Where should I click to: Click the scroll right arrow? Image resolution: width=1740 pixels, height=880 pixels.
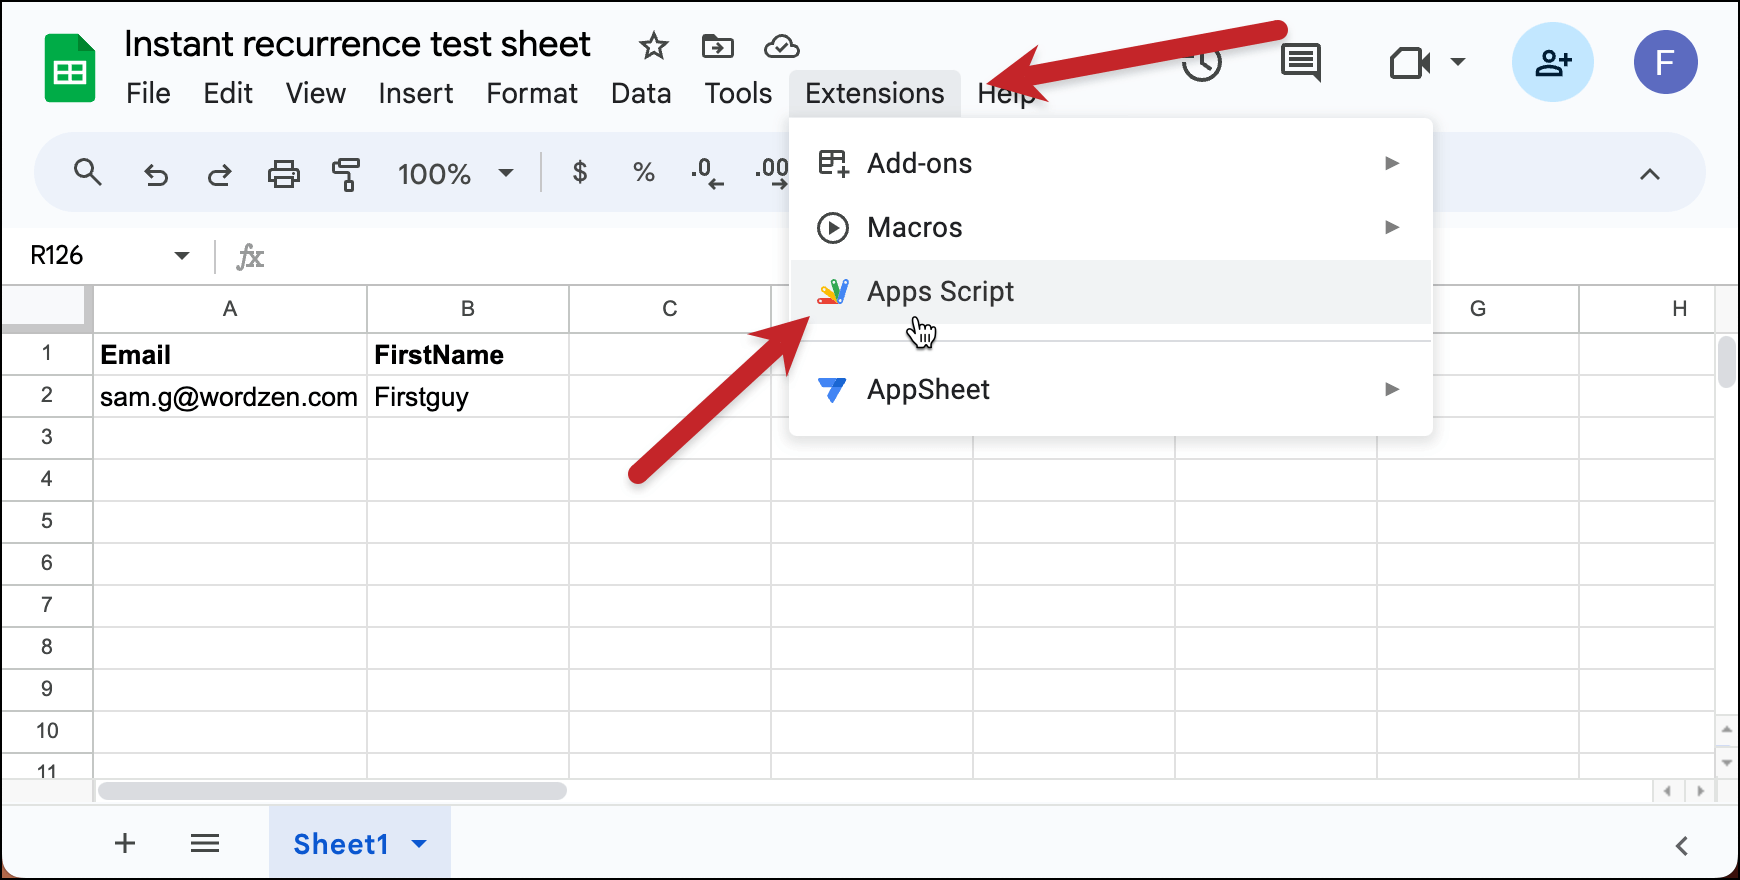tap(1700, 791)
